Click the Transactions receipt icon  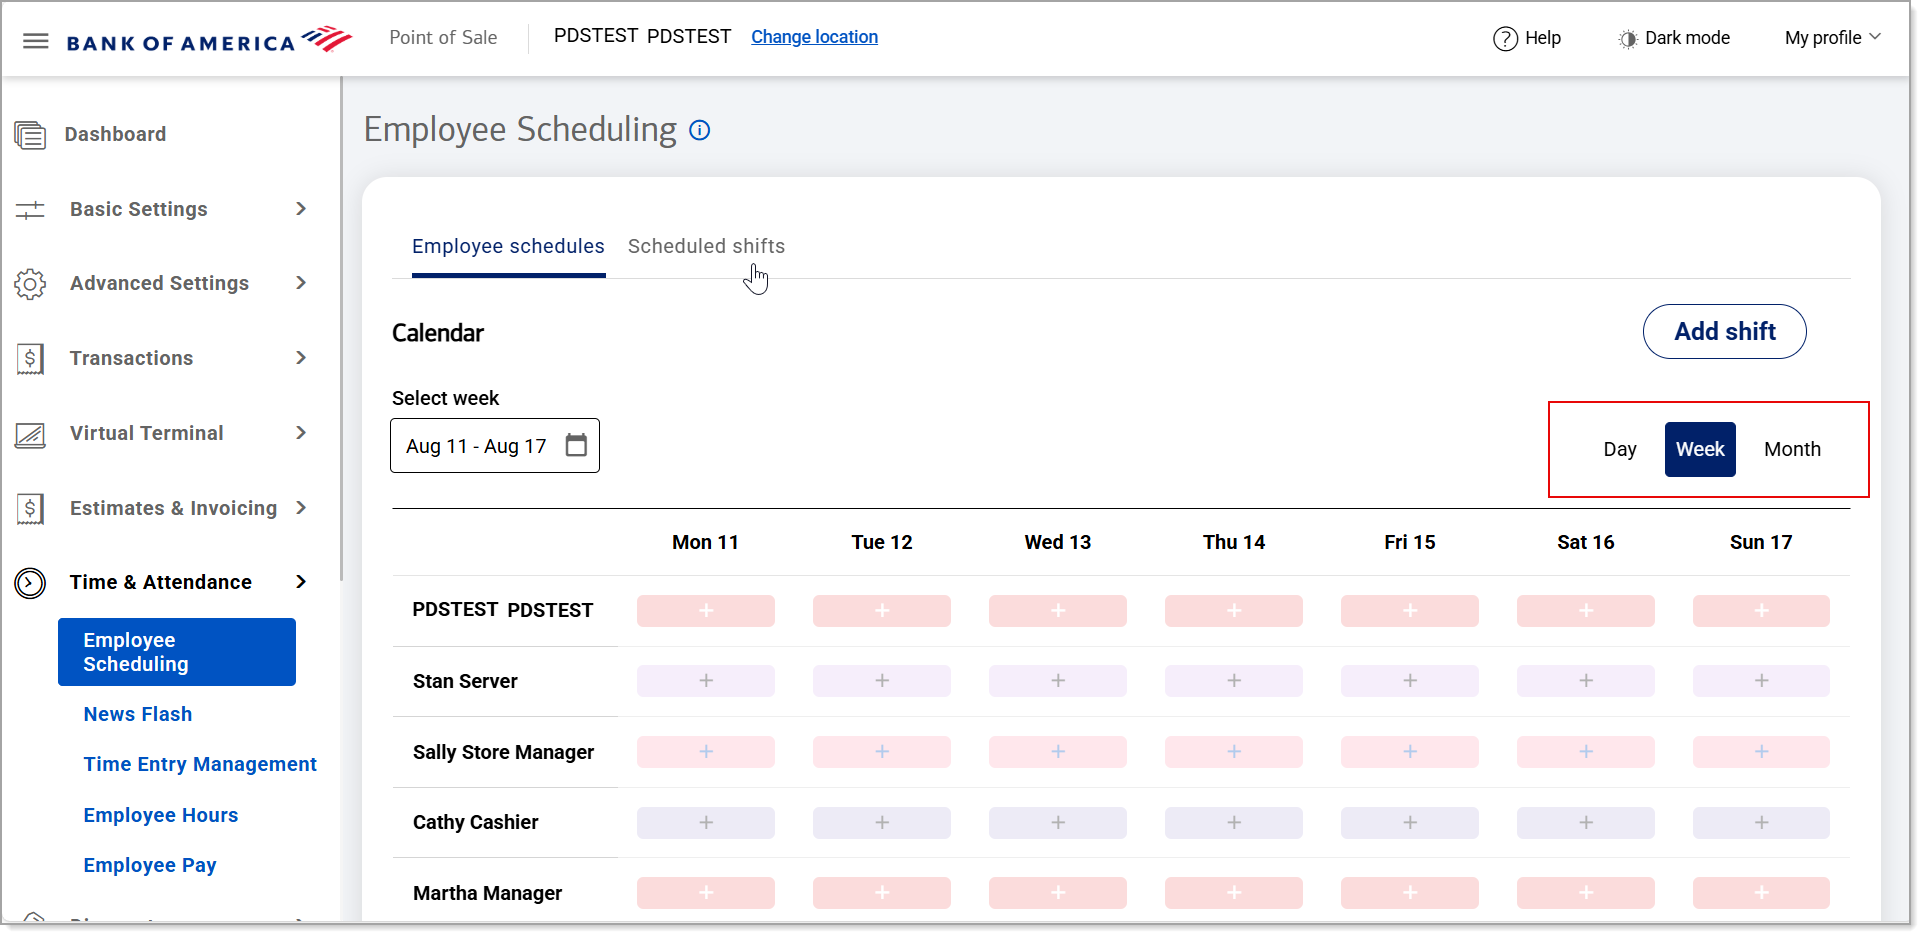[x=30, y=358]
